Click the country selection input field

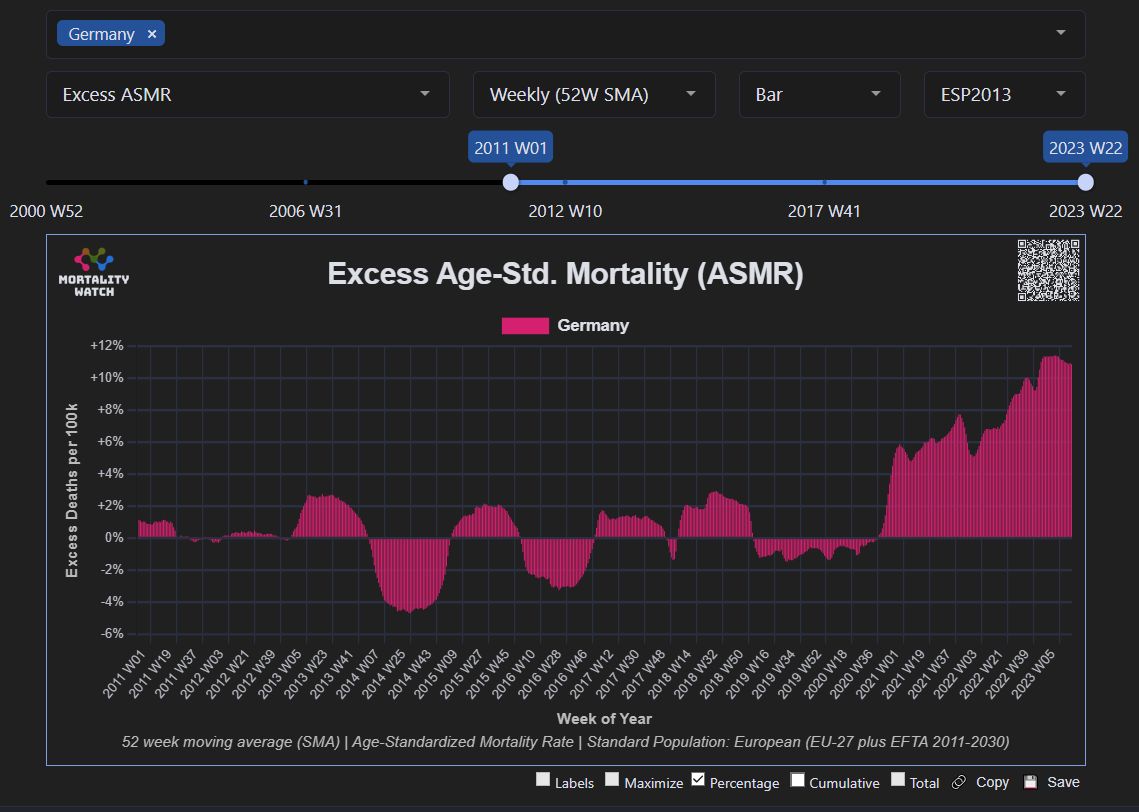[600, 34]
